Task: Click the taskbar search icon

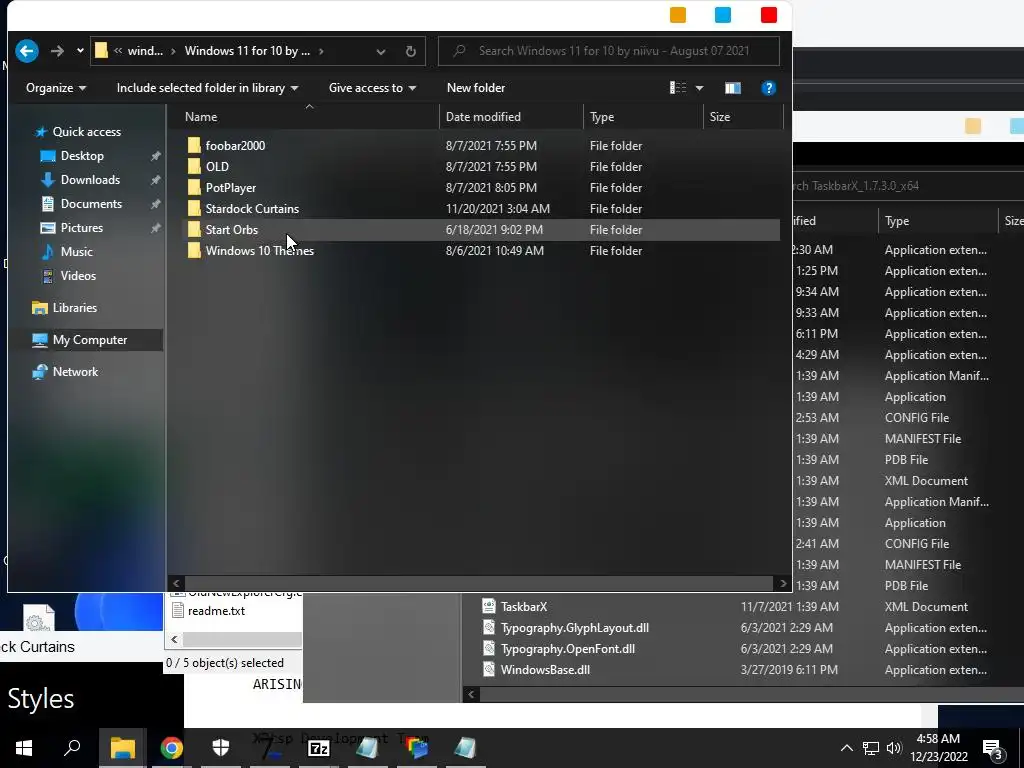Action: click(72, 748)
